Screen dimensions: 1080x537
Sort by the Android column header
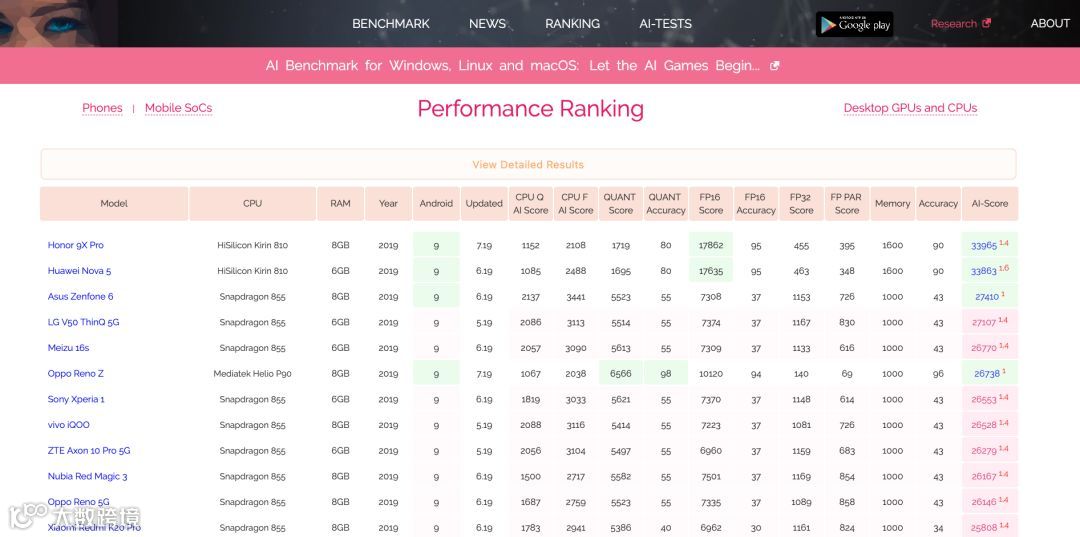(x=436, y=204)
